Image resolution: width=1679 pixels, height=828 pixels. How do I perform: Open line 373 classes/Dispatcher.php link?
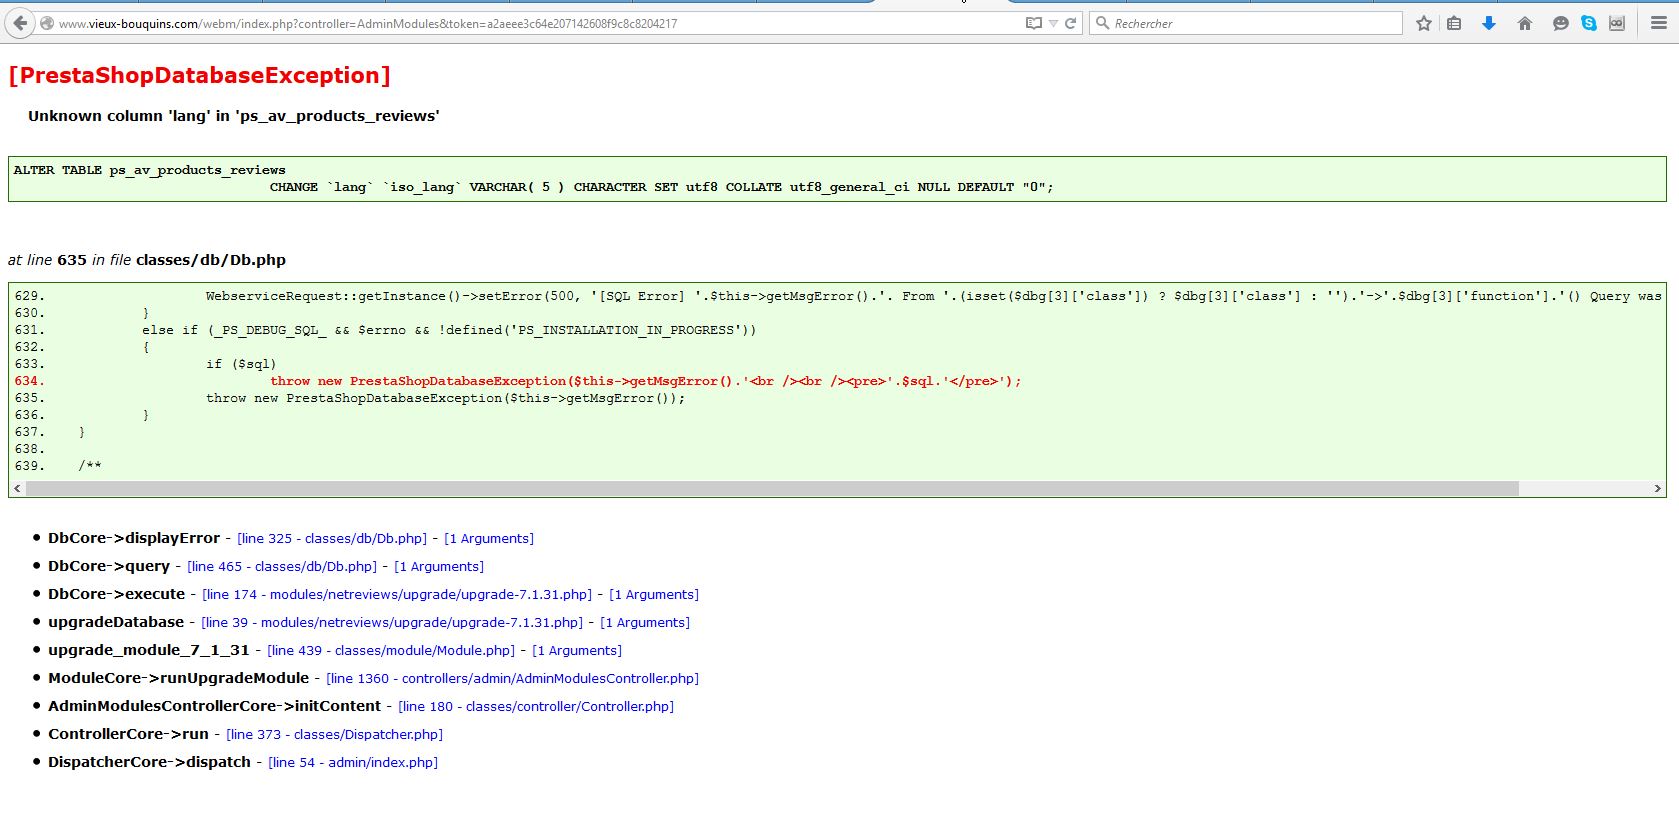[335, 735]
